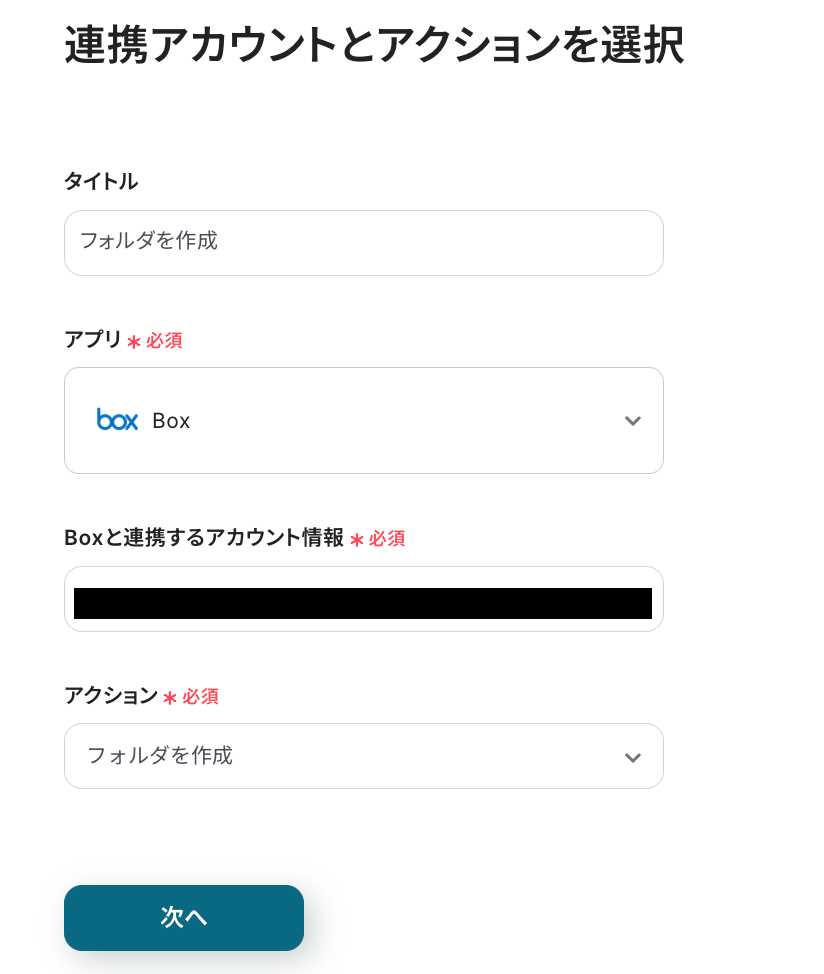Image resolution: width=824 pixels, height=974 pixels.
Task: Open the アクション dropdown showing フォルダを作成
Action: pos(363,756)
